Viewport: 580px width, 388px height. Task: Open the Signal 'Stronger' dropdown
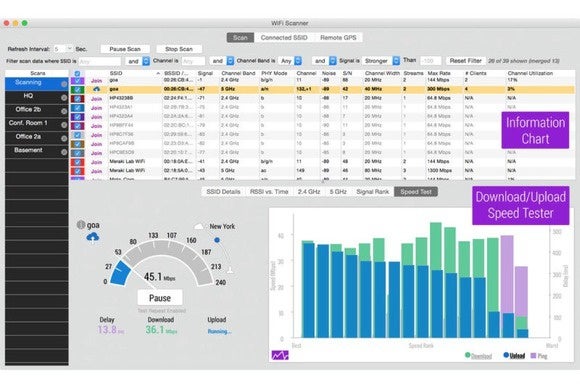coord(381,61)
